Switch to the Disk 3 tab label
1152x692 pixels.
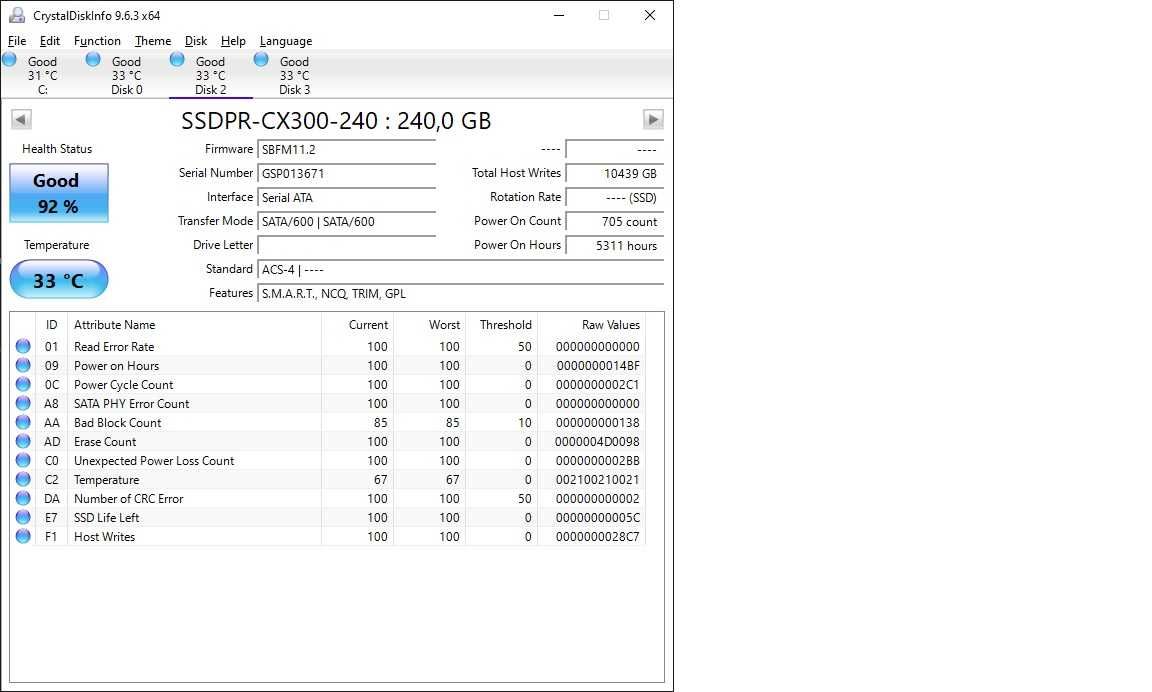[295, 90]
